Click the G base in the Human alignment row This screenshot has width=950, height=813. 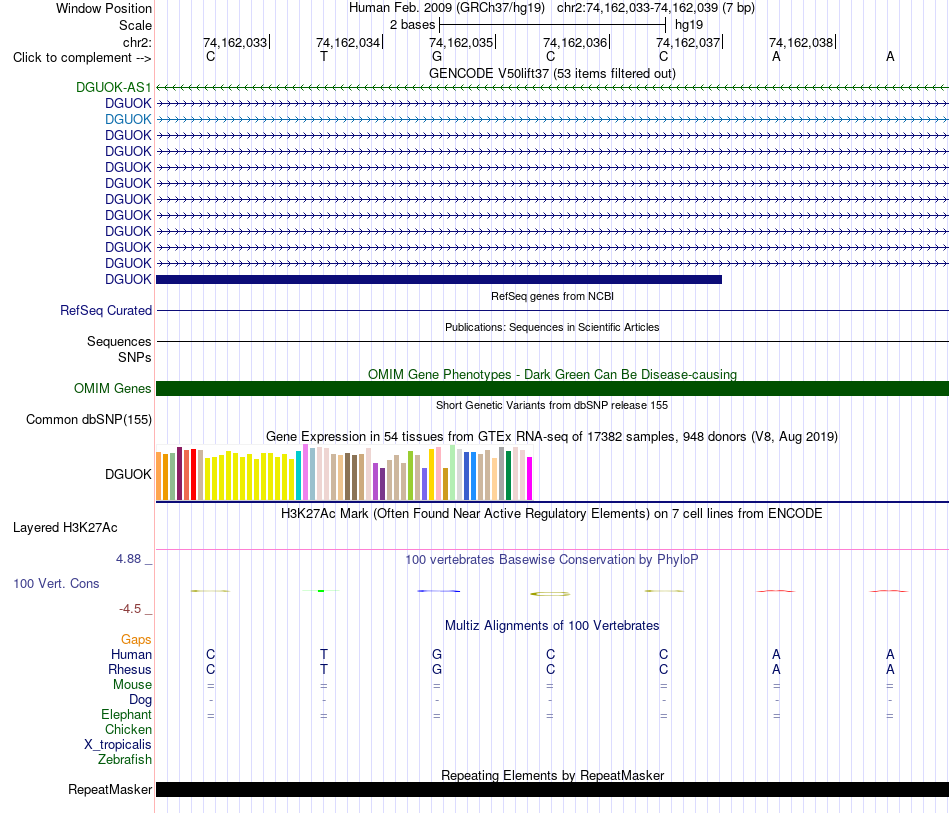437,654
